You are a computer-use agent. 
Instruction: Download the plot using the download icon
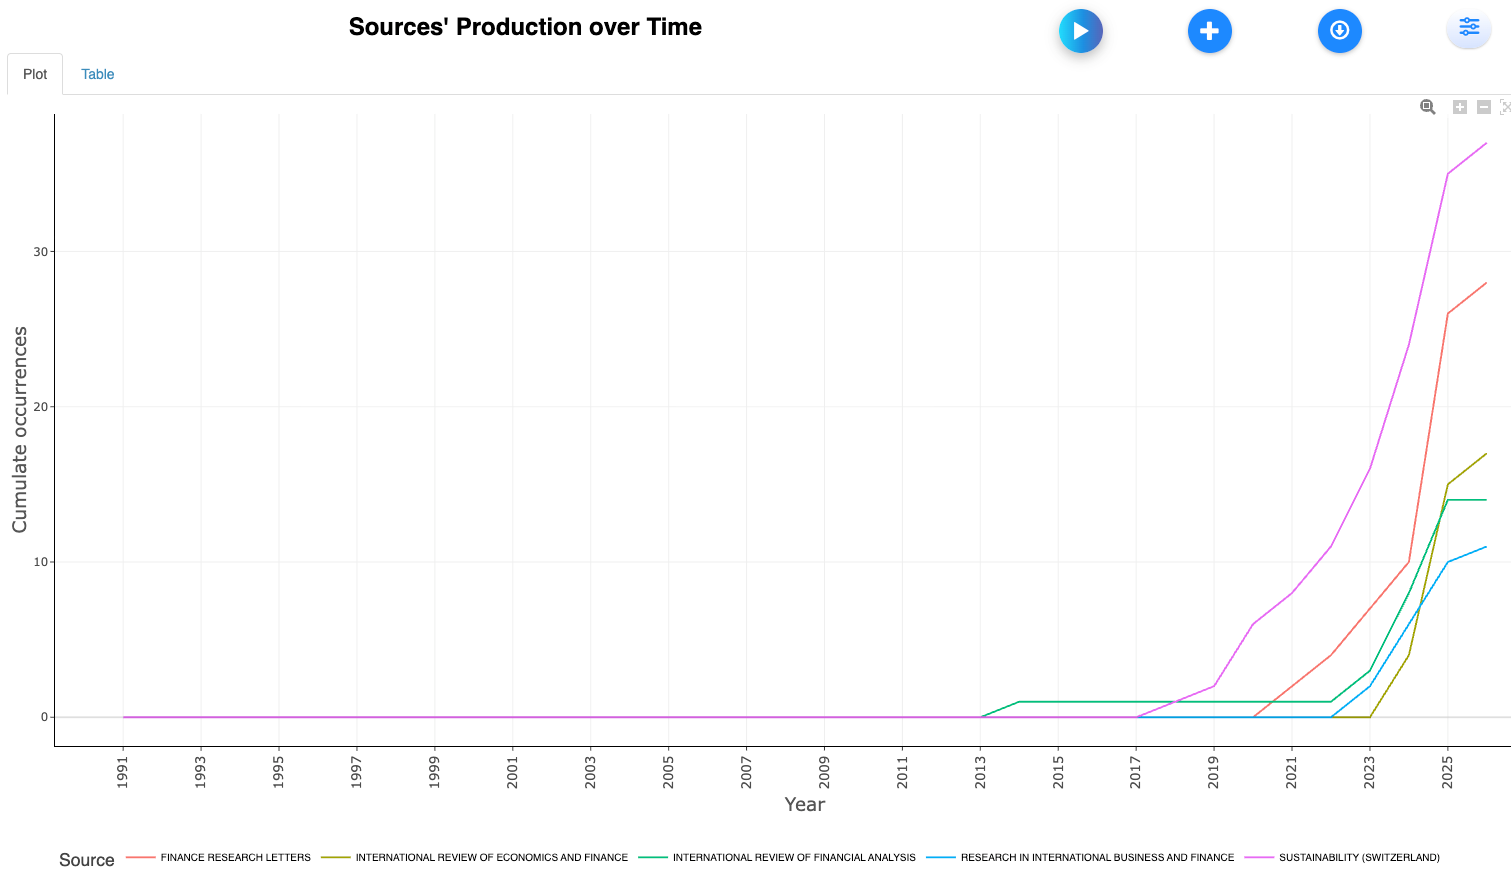tap(1339, 31)
